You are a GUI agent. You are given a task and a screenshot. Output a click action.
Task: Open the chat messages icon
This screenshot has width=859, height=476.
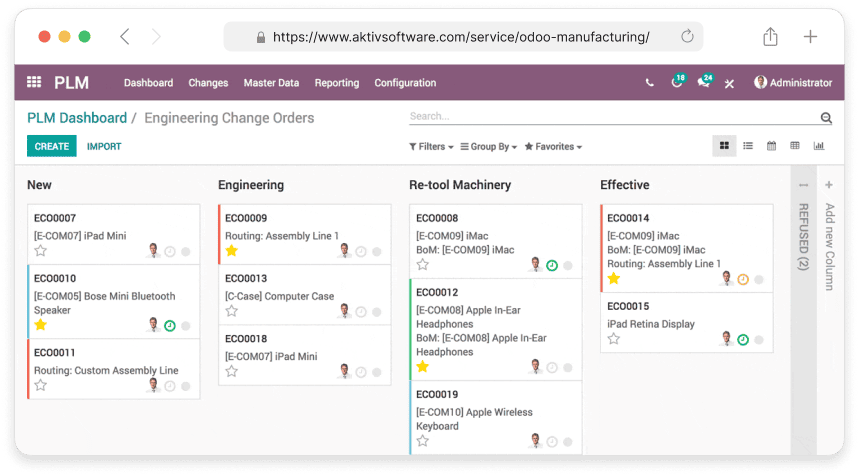(x=704, y=83)
